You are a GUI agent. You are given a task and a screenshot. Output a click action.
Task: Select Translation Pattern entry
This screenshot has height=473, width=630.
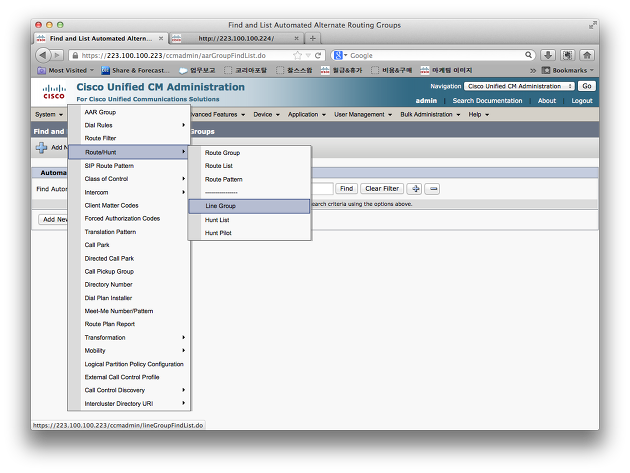tap(129, 232)
